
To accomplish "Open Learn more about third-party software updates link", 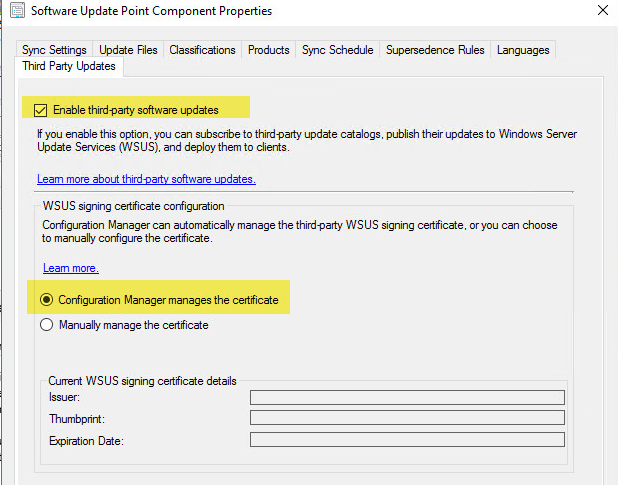I will (x=146, y=179).
